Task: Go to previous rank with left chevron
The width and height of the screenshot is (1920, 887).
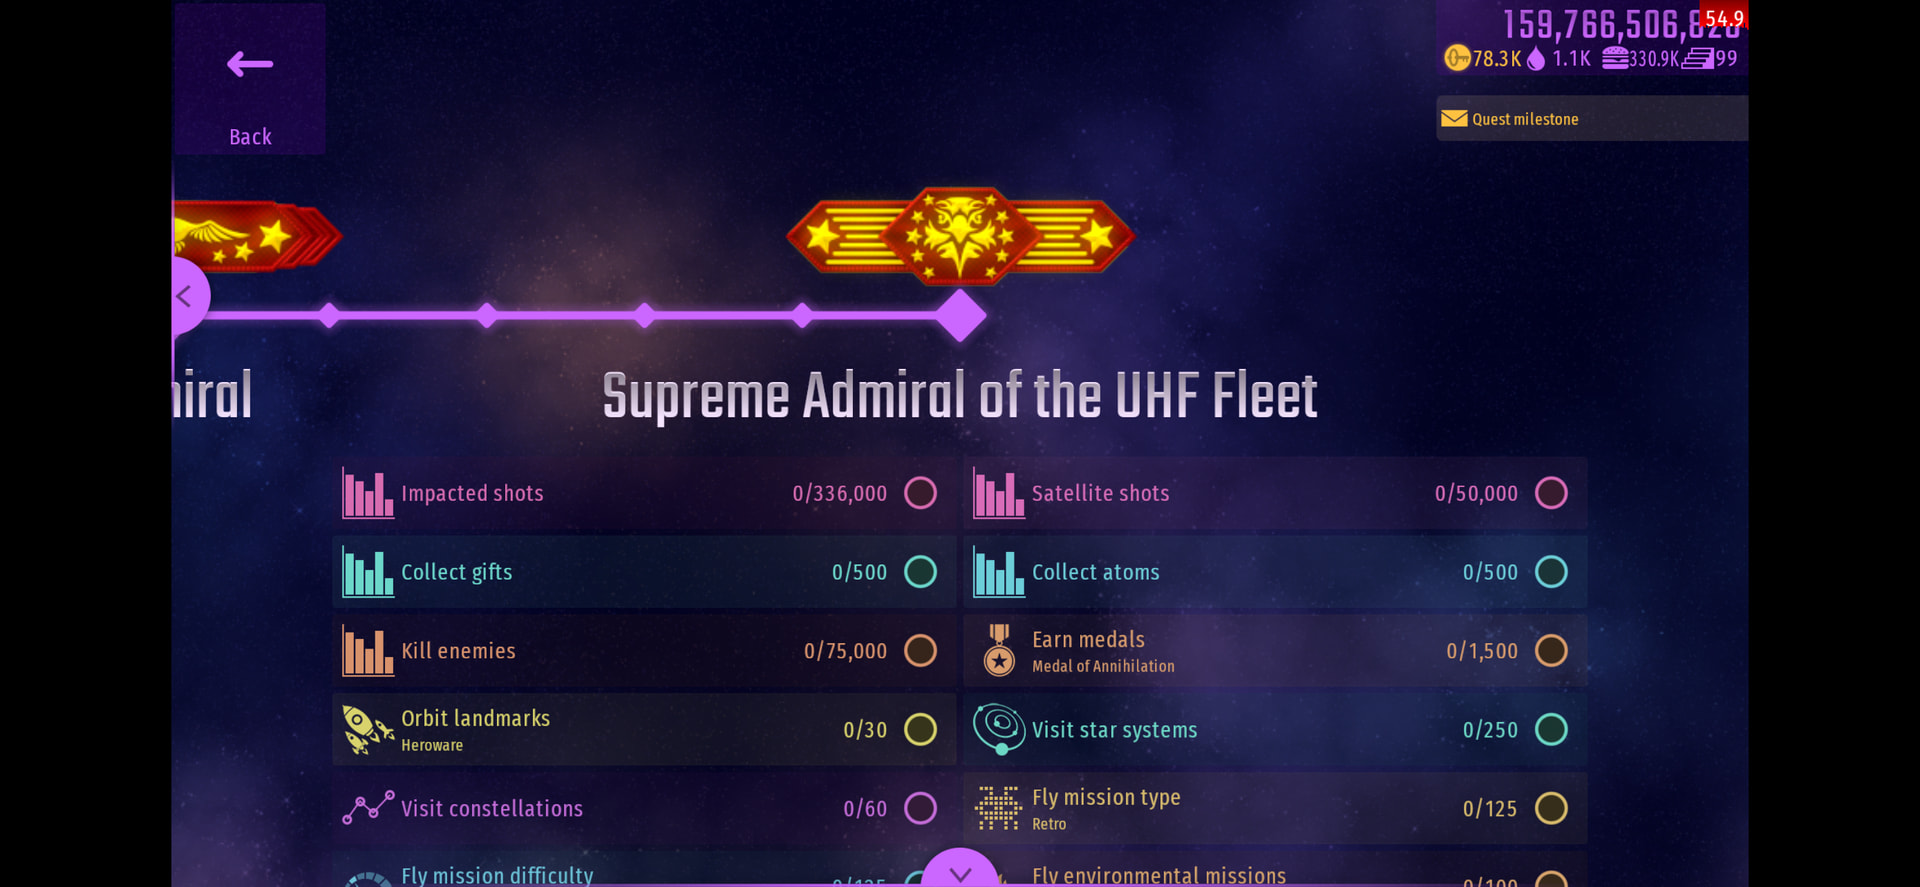Action: (x=185, y=296)
